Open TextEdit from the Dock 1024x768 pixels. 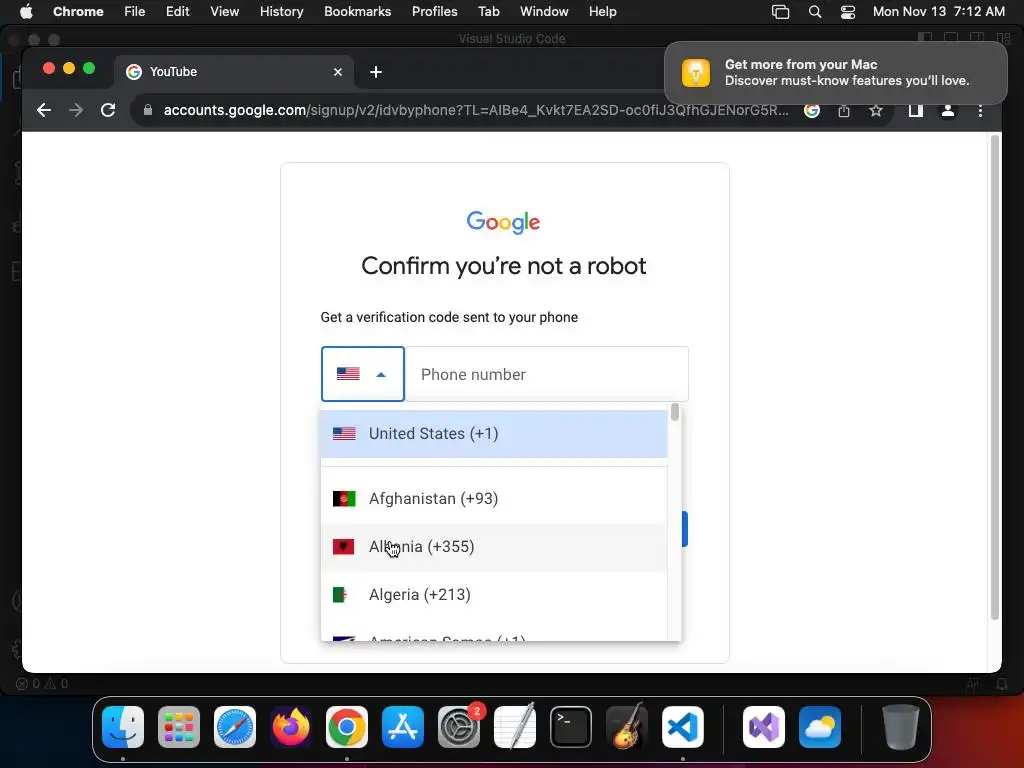[515, 727]
